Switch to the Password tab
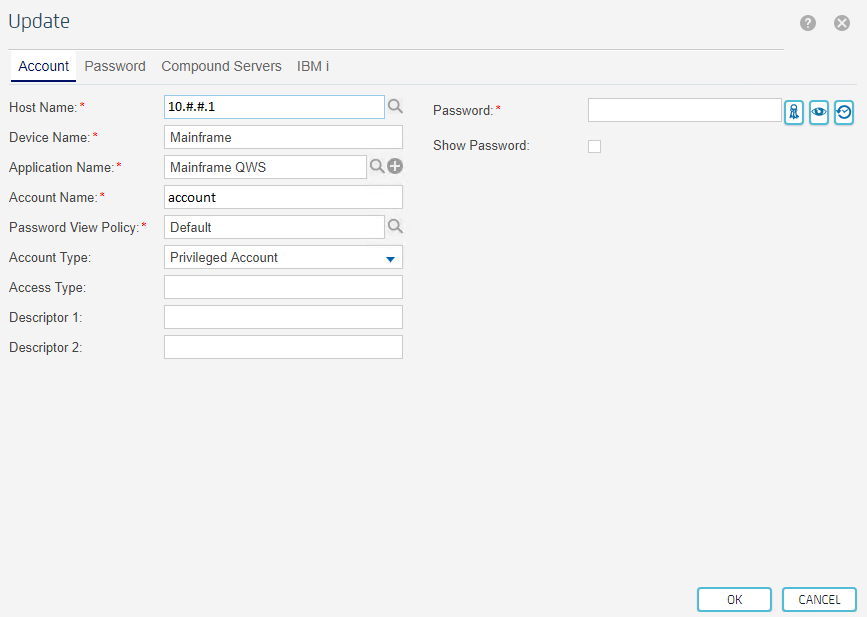867x617 pixels. pyautogui.click(x=115, y=66)
